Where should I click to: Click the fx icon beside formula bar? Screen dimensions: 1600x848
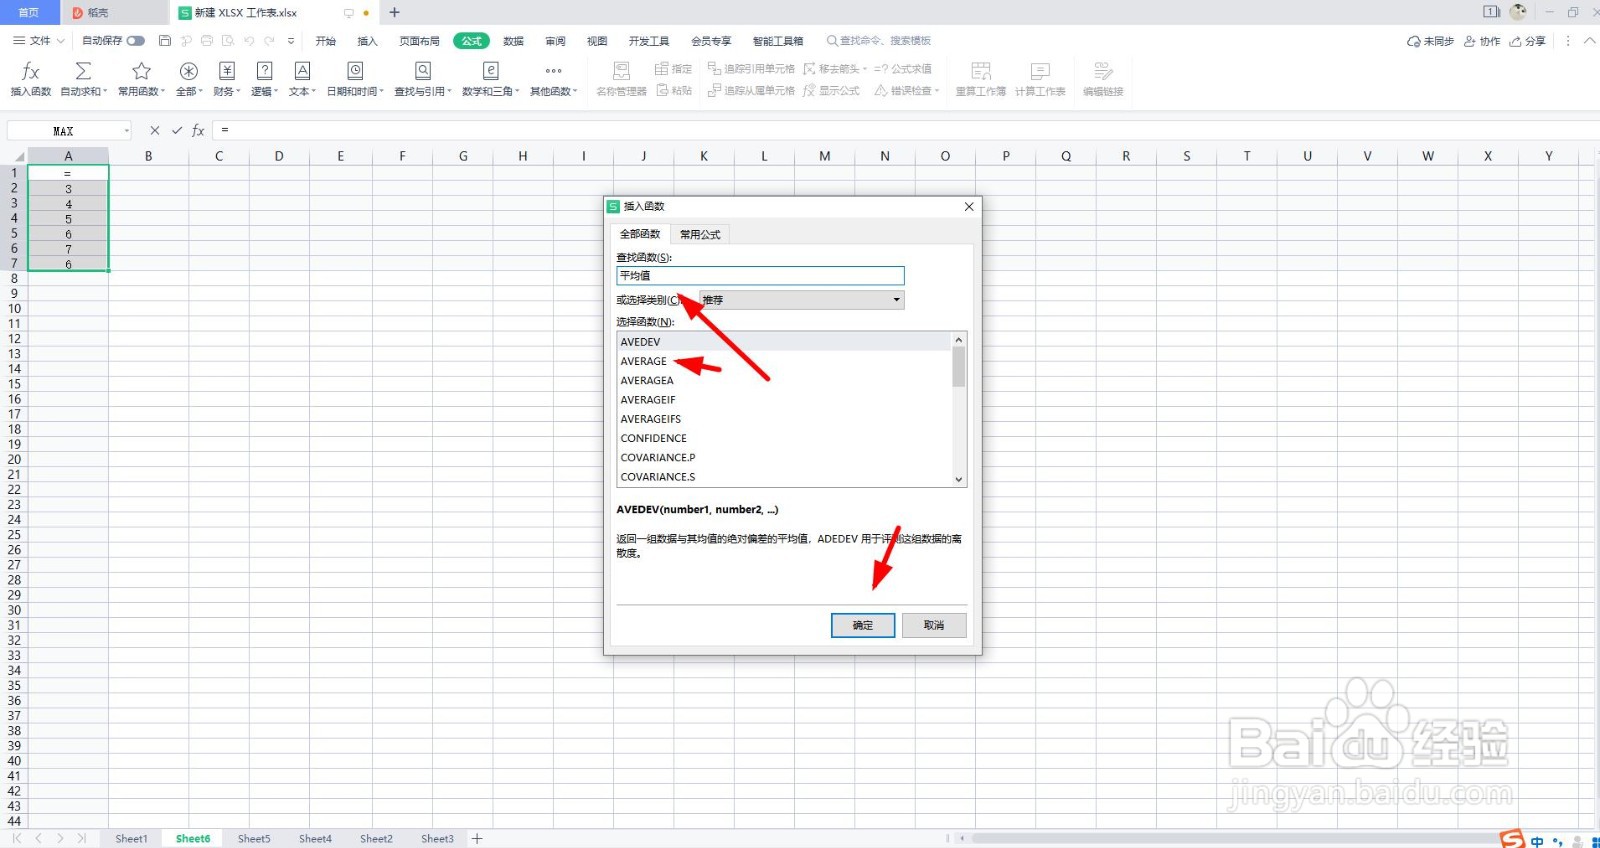click(x=198, y=130)
